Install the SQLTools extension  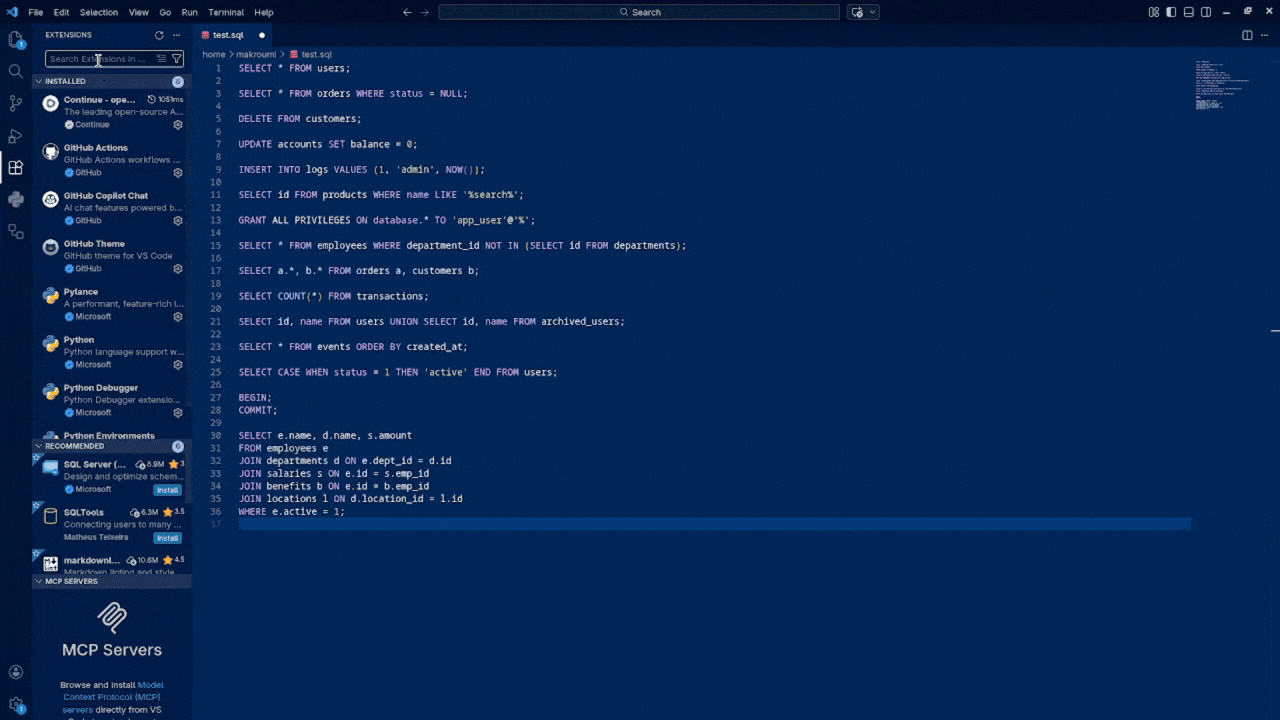(x=167, y=537)
